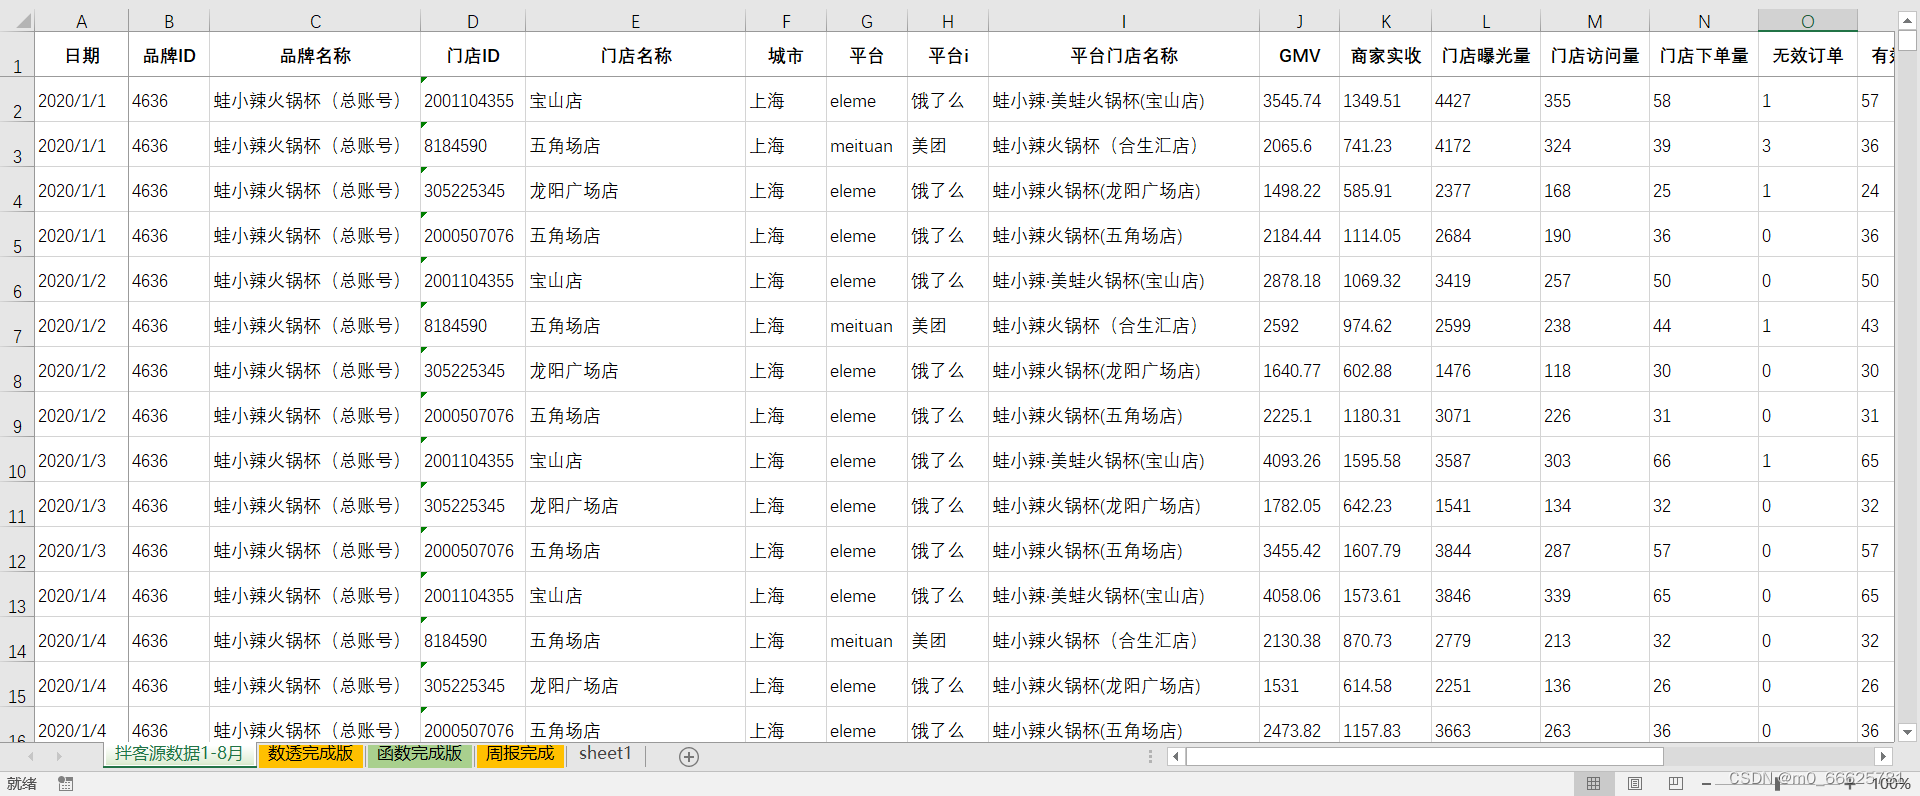Click the 美团 cell in row 14
The height and width of the screenshot is (796, 1920).
coord(948,641)
